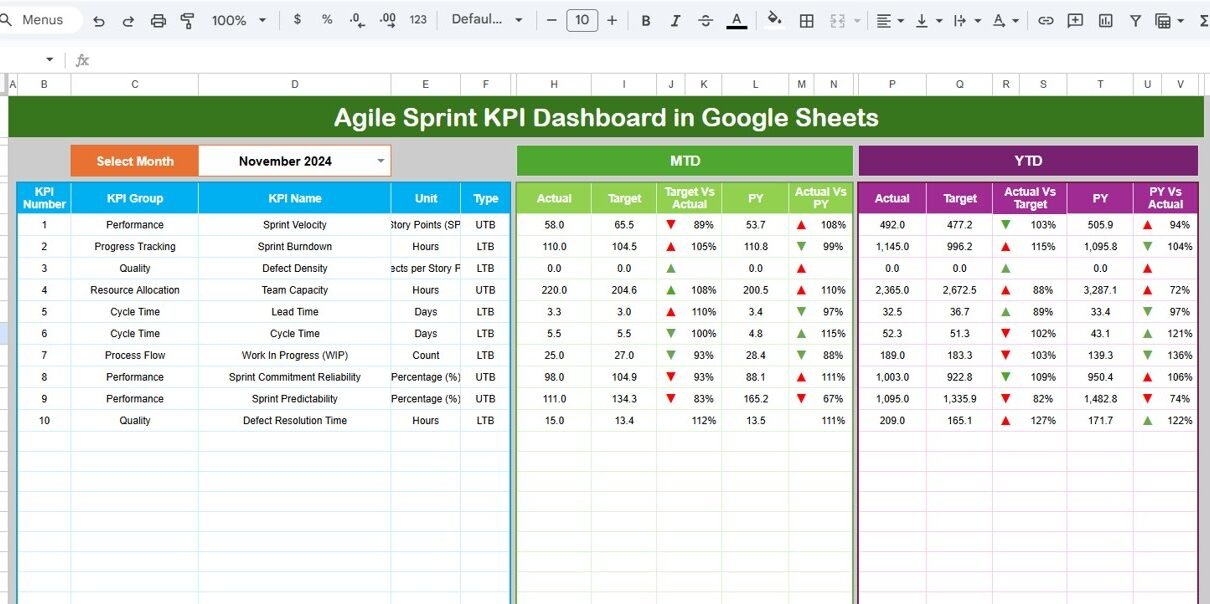Click the Create a filter icon
The image size is (1210, 604).
click(x=1135, y=20)
